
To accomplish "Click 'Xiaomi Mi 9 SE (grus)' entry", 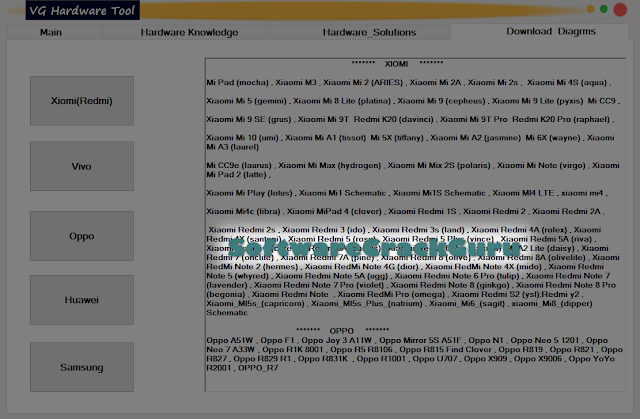I will click(249, 120).
